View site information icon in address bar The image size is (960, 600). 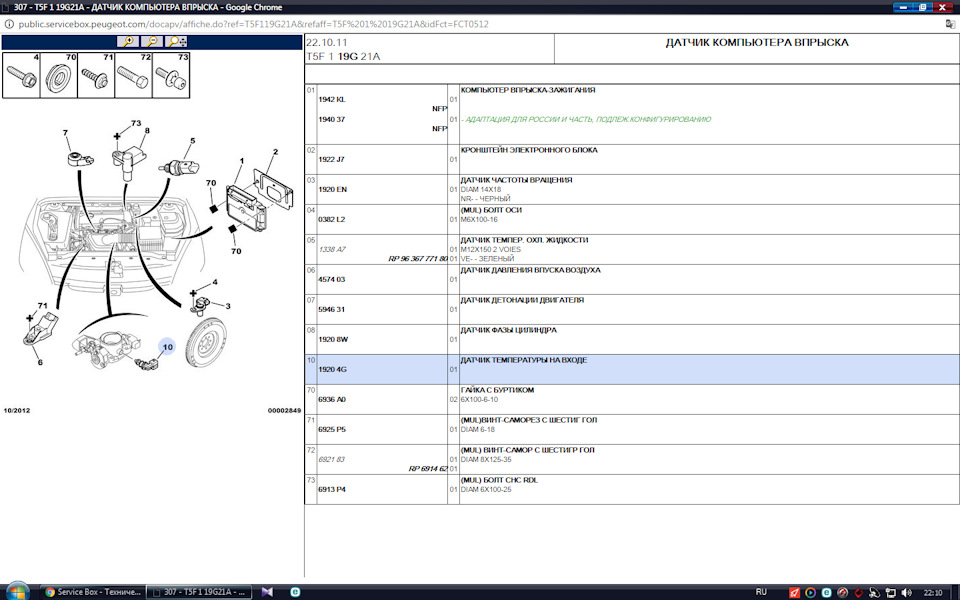[x=9, y=24]
